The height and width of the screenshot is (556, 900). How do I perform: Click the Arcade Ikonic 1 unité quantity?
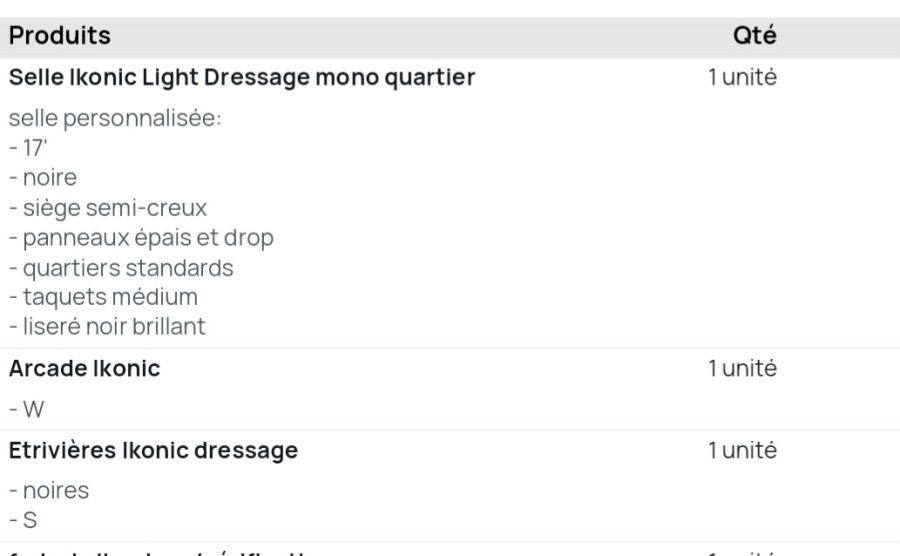click(x=742, y=368)
